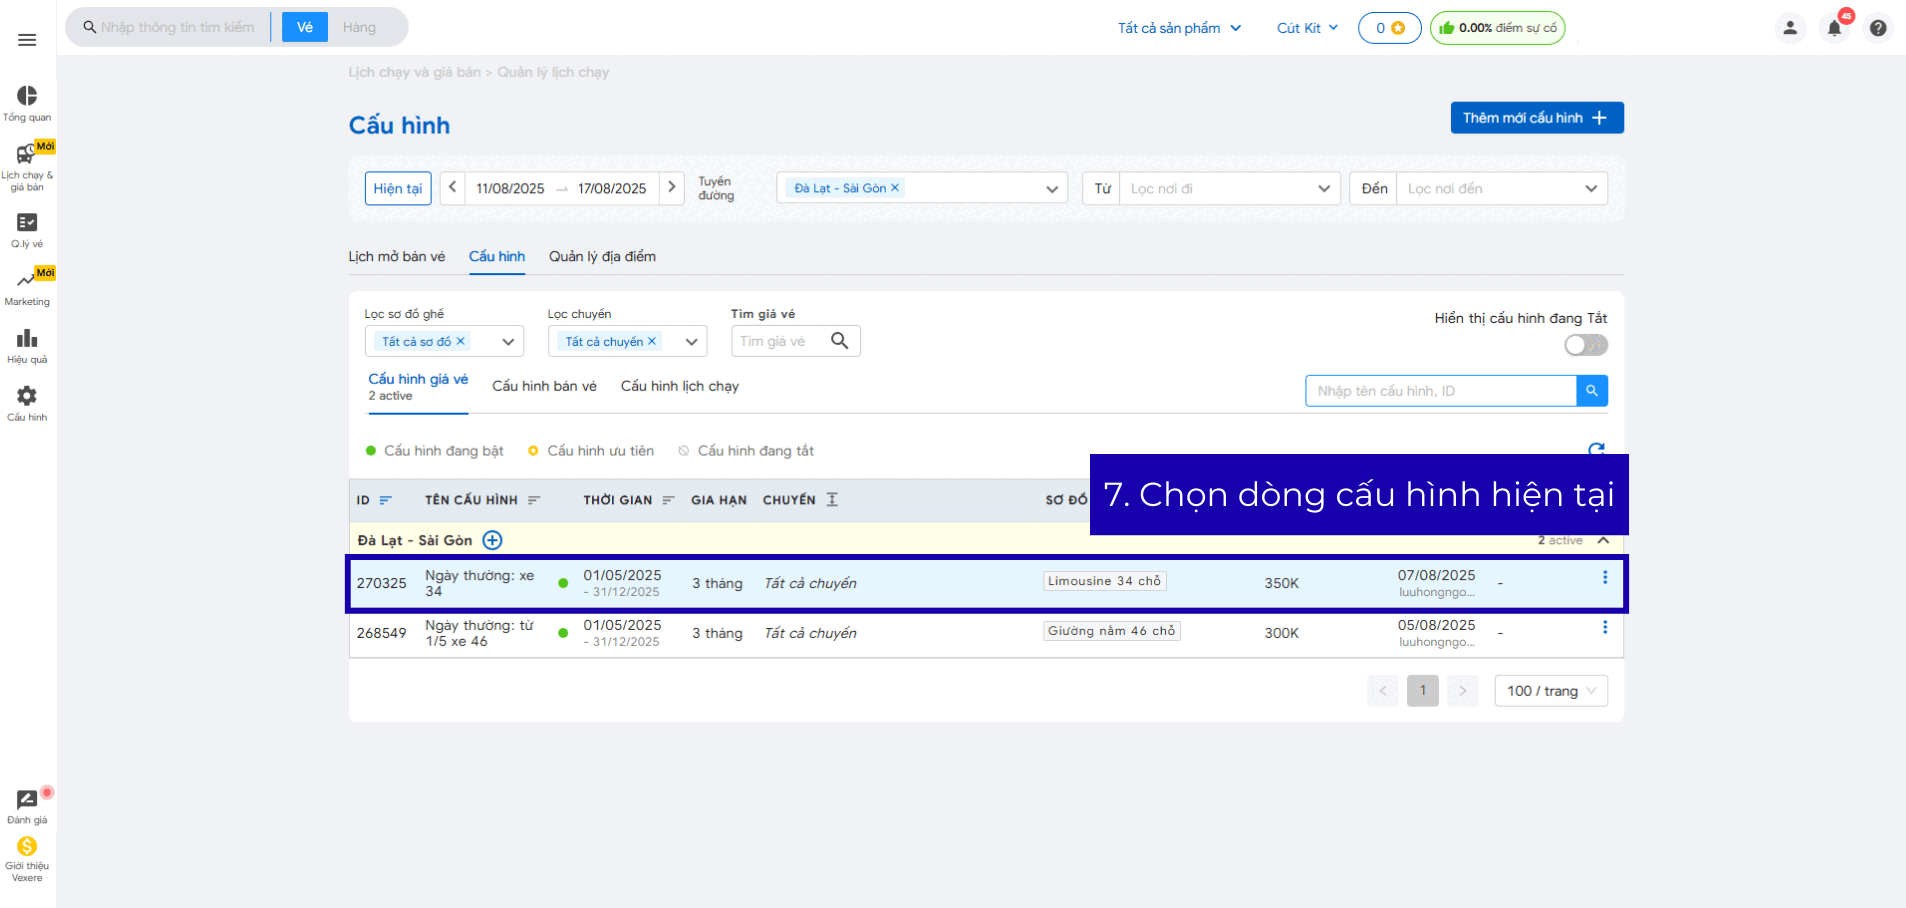
Task: Click the notification bell icon
Action: (x=1834, y=28)
